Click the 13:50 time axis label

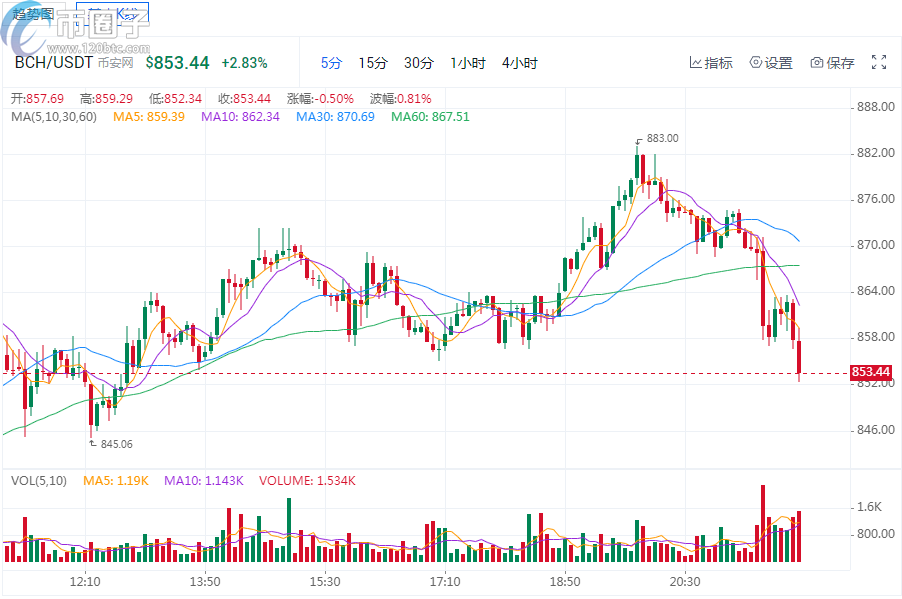pyautogui.click(x=205, y=582)
